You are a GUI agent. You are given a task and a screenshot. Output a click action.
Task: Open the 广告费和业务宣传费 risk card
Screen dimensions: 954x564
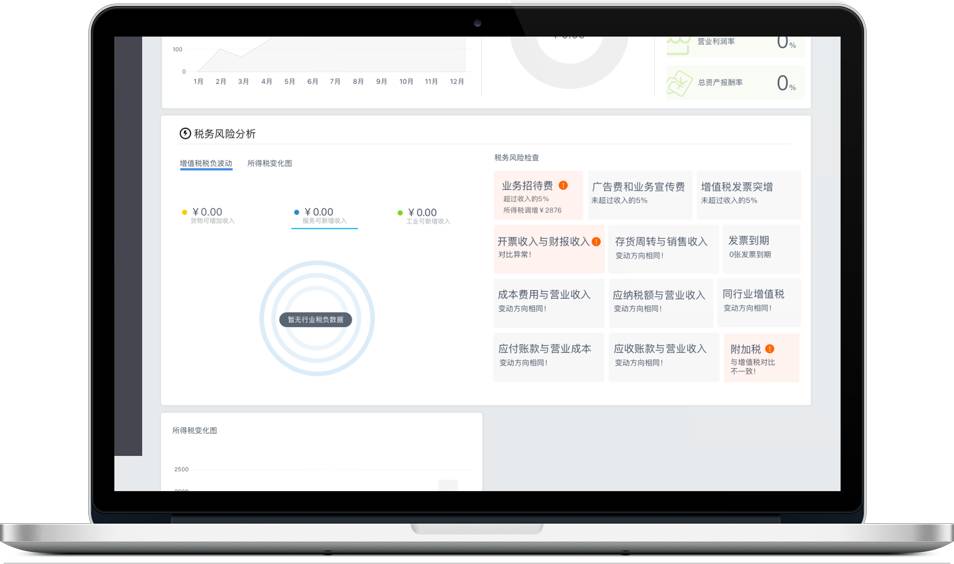click(639, 194)
